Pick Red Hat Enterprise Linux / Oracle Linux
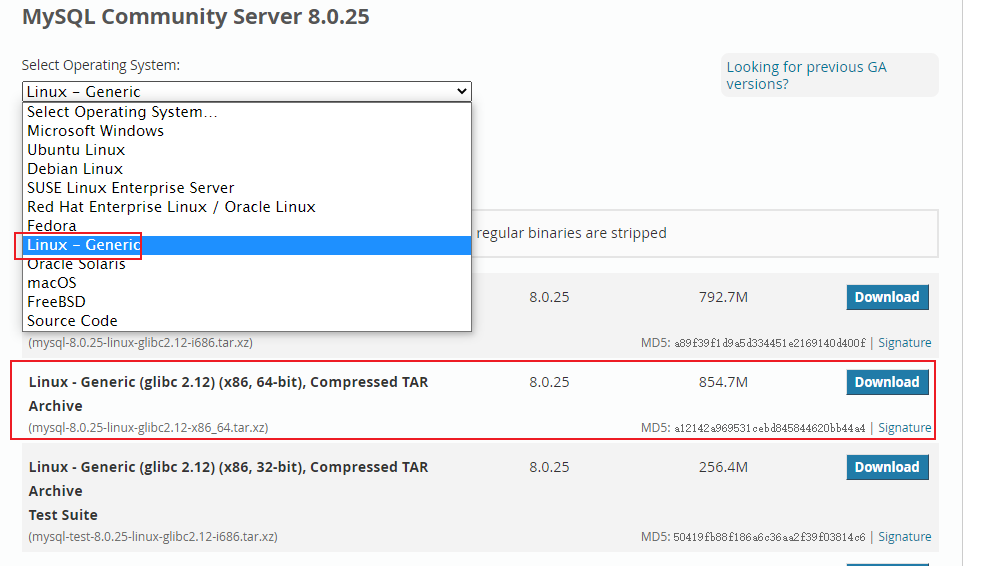 click(x=247, y=207)
